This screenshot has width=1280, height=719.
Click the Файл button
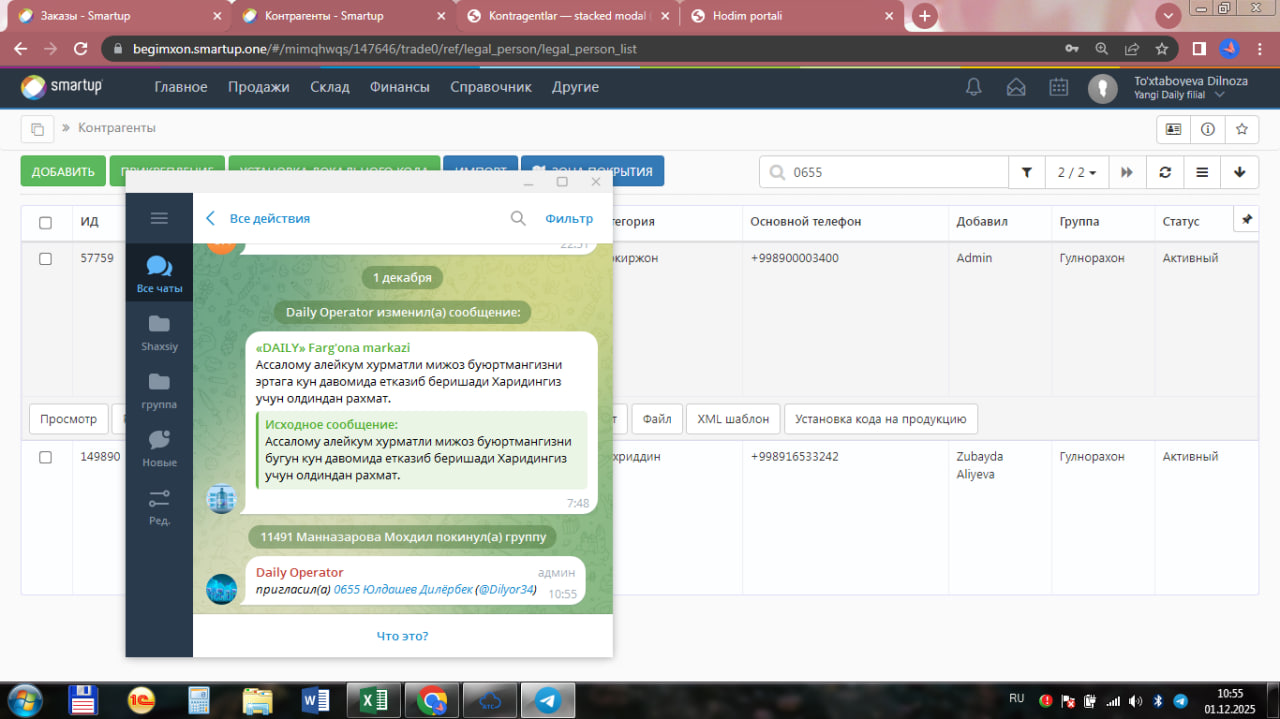click(x=657, y=419)
